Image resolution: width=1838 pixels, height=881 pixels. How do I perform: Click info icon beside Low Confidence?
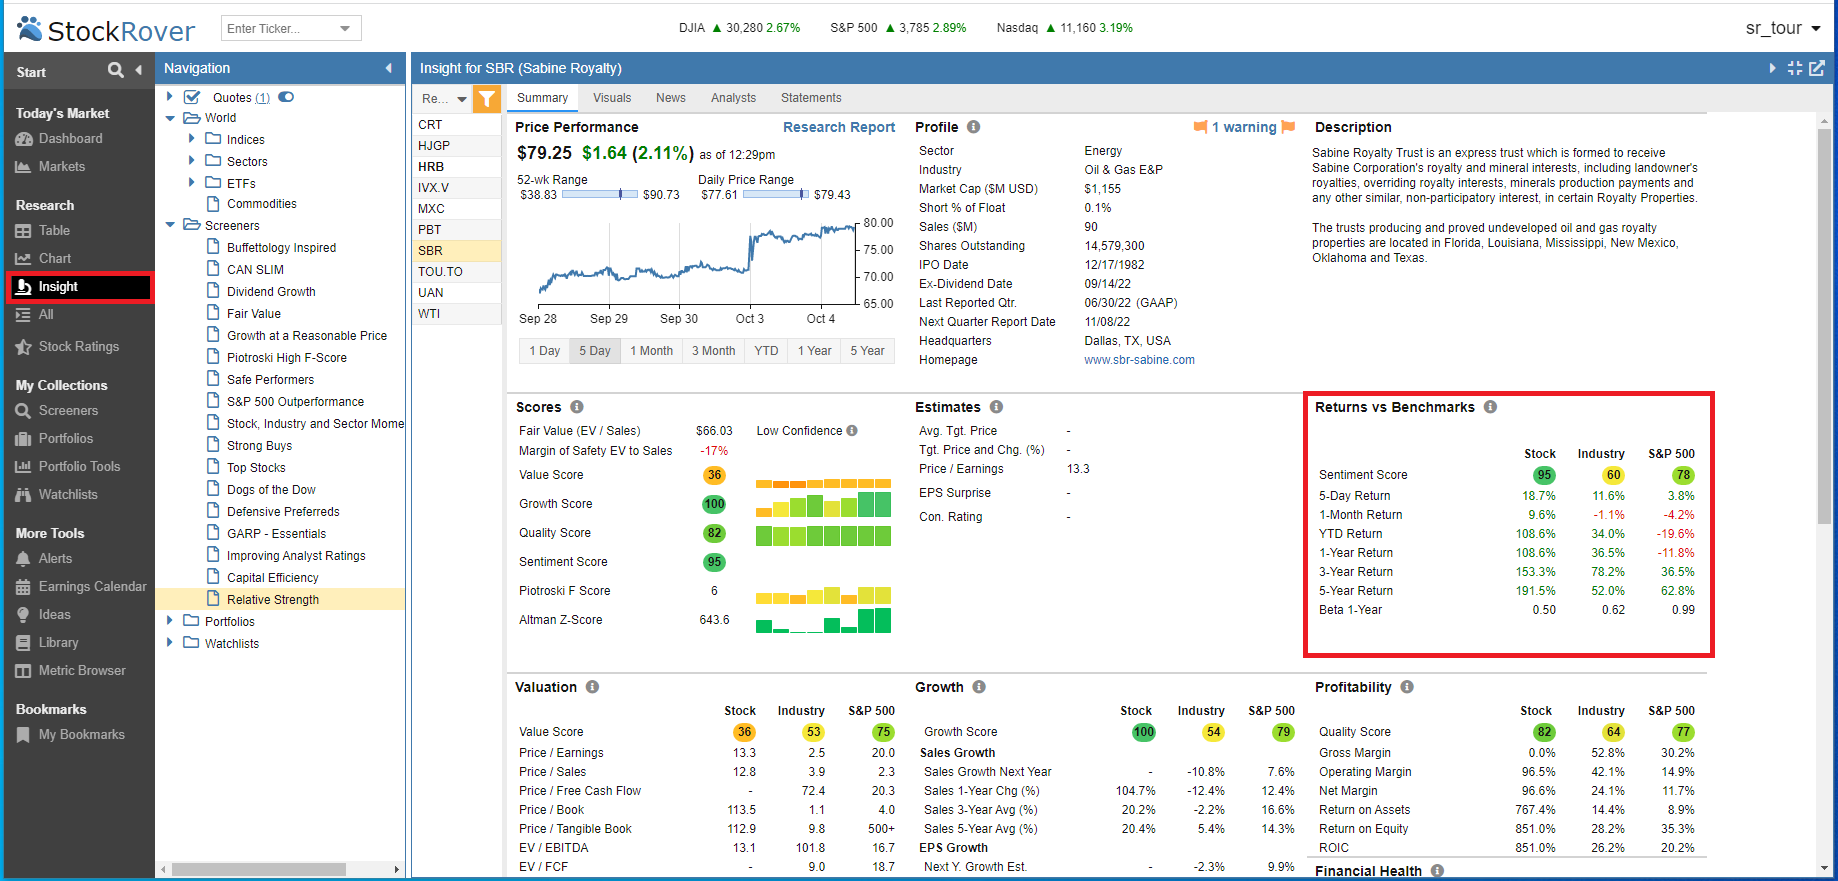click(x=852, y=431)
